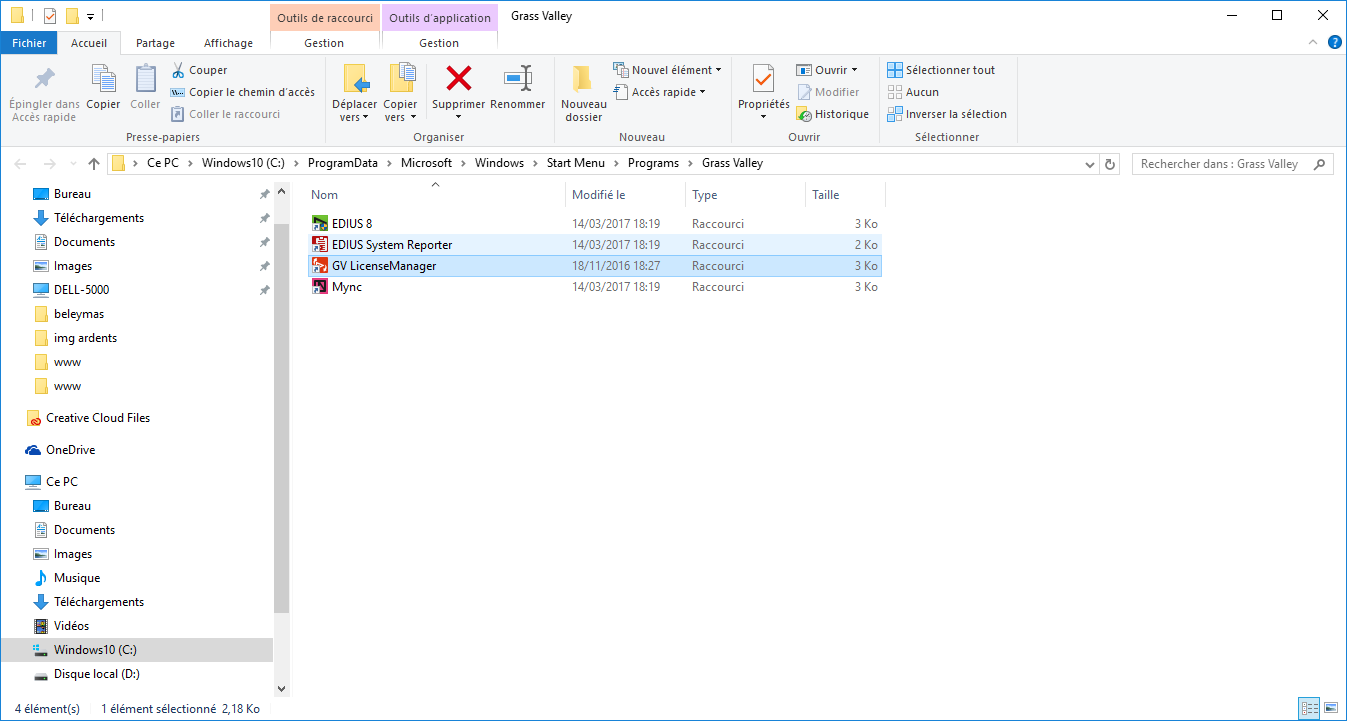The width and height of the screenshot is (1347, 721).
Task: Select the Accueil tab
Action: click(x=89, y=43)
